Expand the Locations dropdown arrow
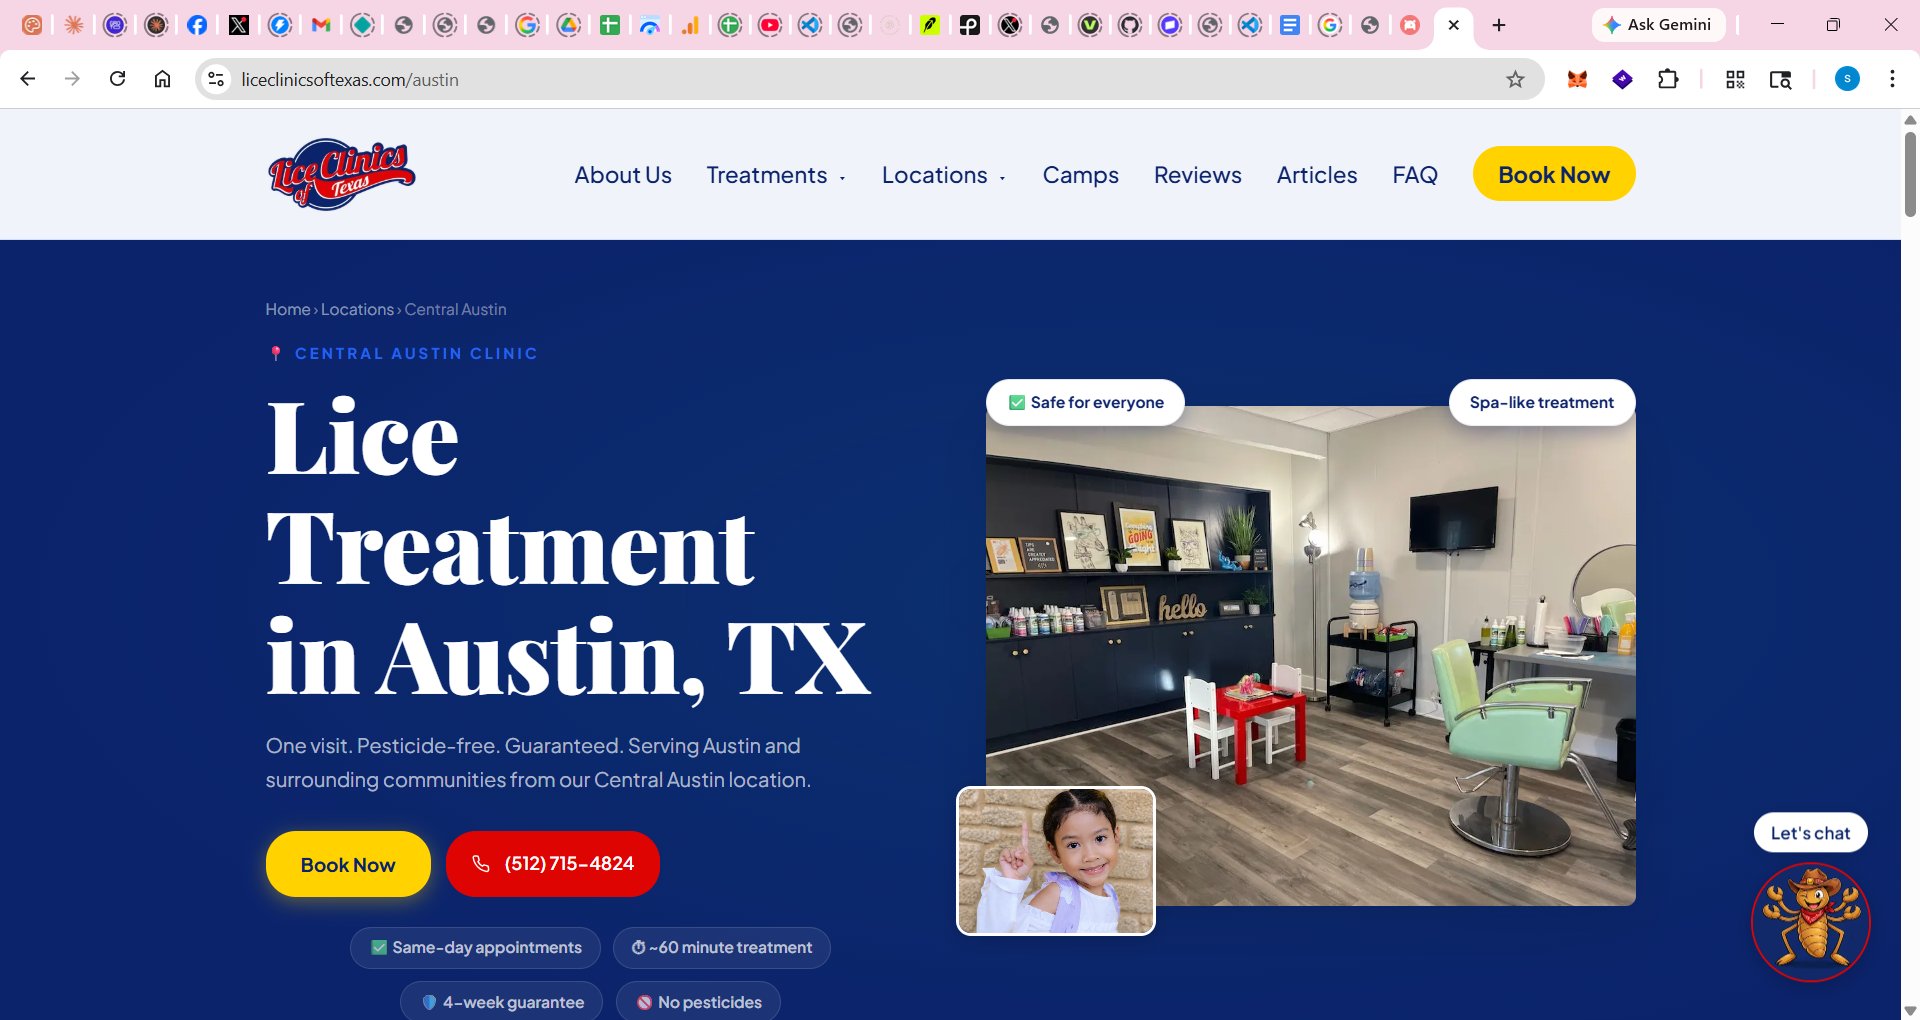This screenshot has width=1920, height=1020. (x=1002, y=178)
